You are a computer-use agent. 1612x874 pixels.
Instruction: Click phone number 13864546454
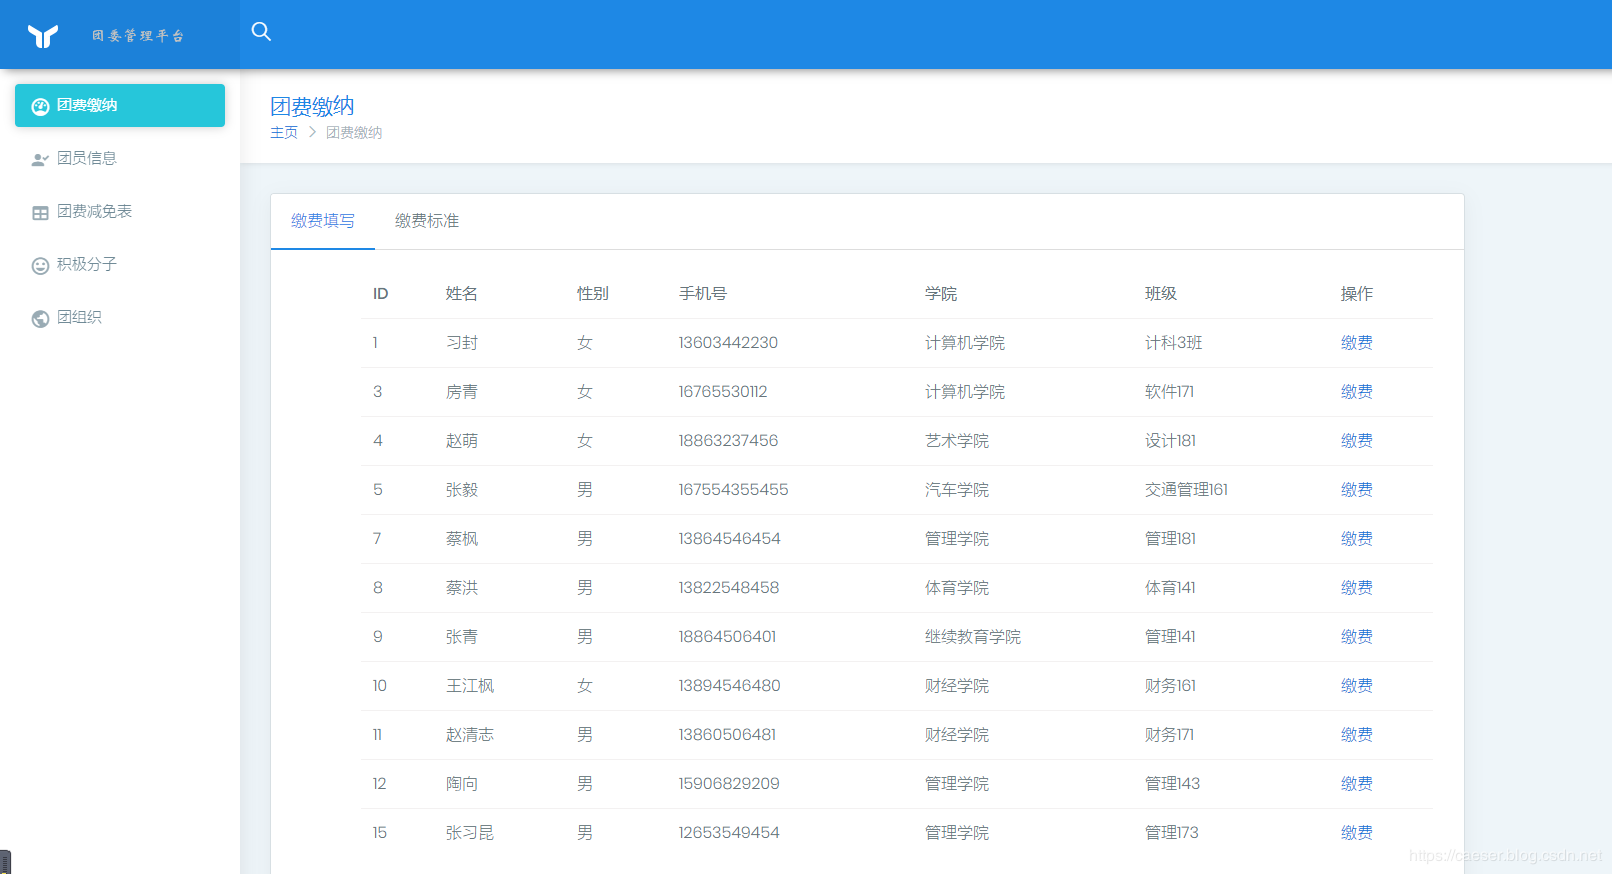pyautogui.click(x=729, y=539)
